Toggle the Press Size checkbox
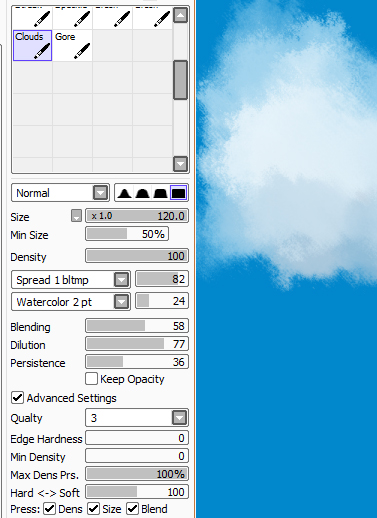Viewport: 377px width, 518px height. click(93, 509)
